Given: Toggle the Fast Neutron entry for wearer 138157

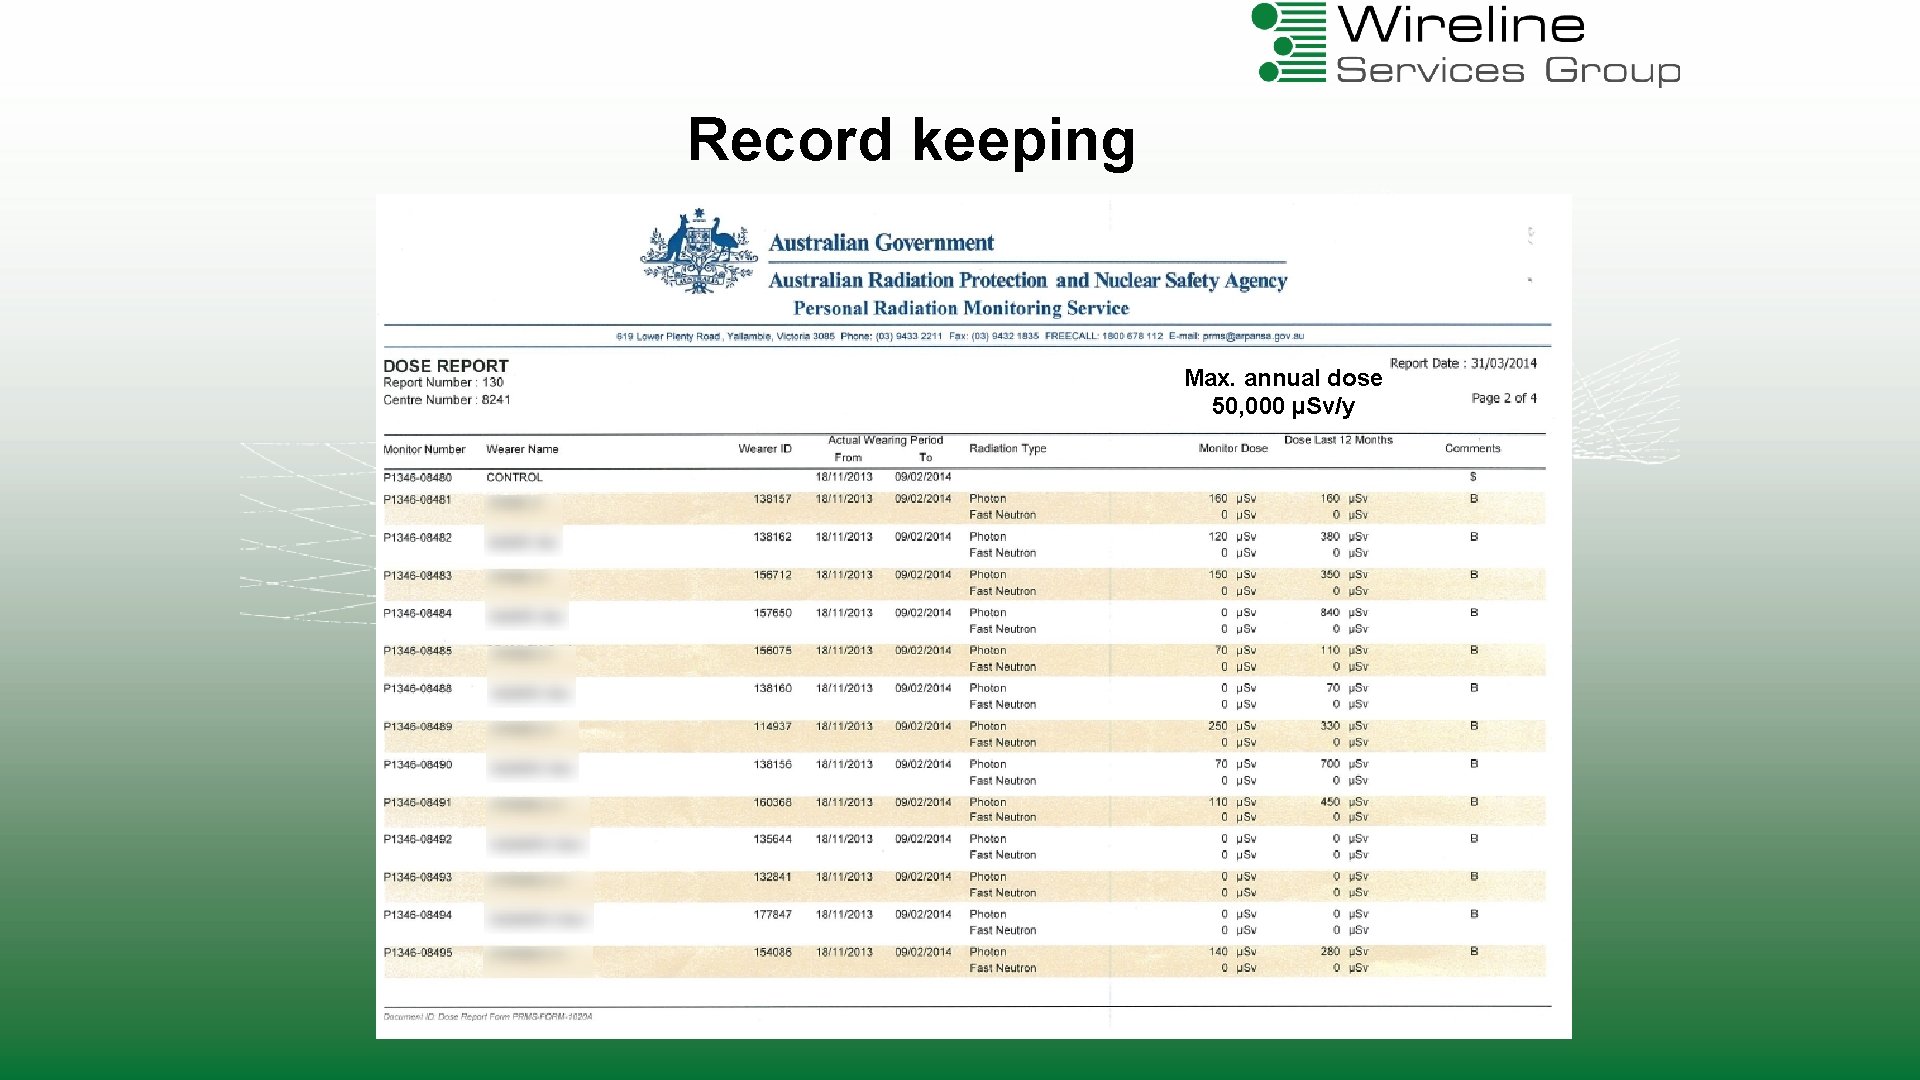Looking at the screenshot, I should coord(1000,514).
